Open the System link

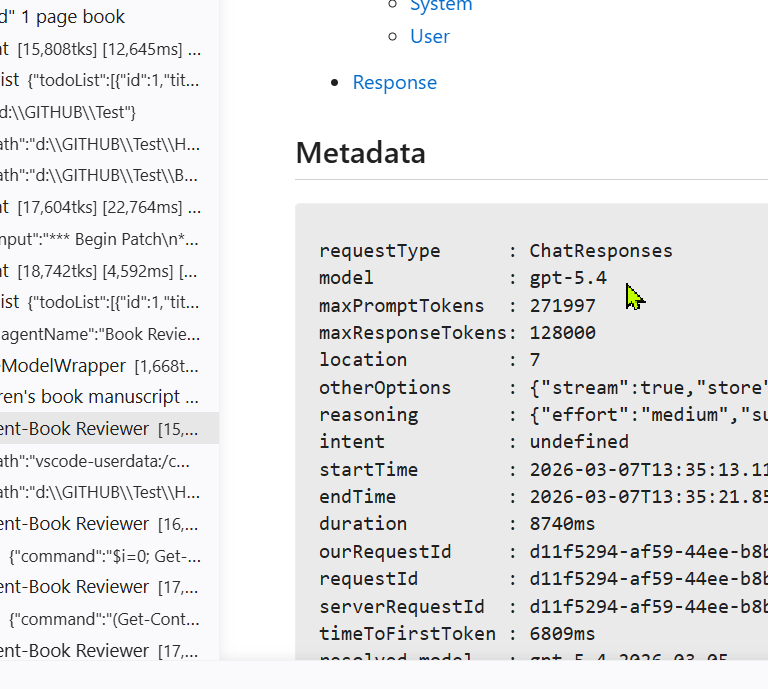[x=441, y=5]
